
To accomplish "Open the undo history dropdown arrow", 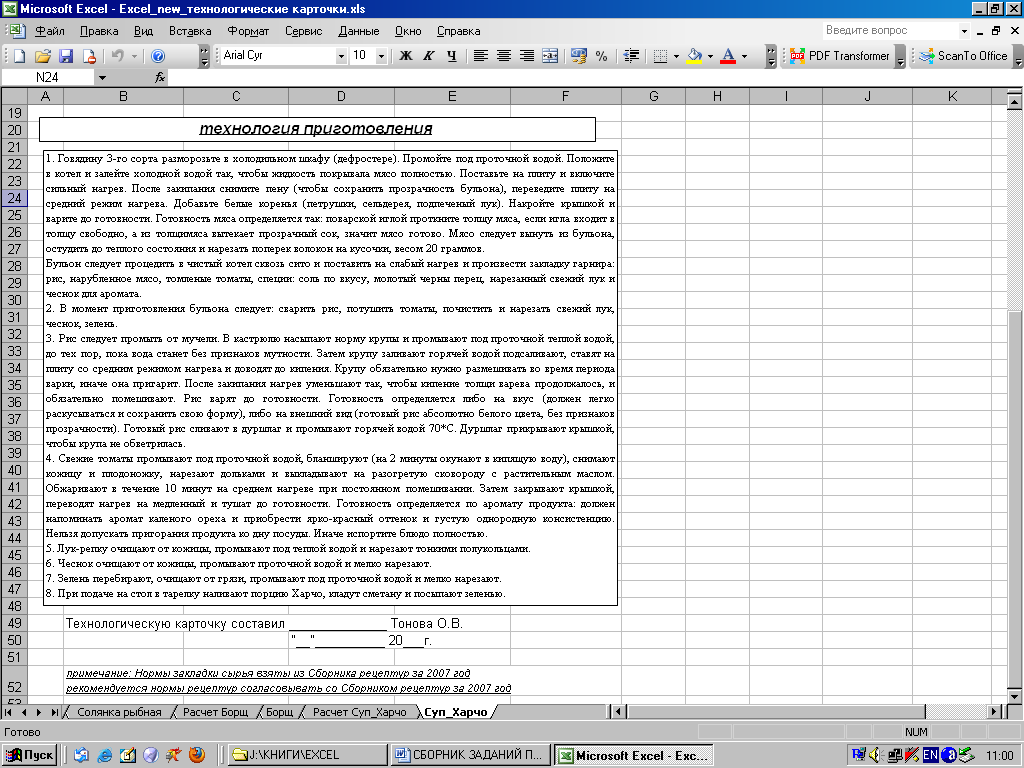I will [x=135, y=56].
